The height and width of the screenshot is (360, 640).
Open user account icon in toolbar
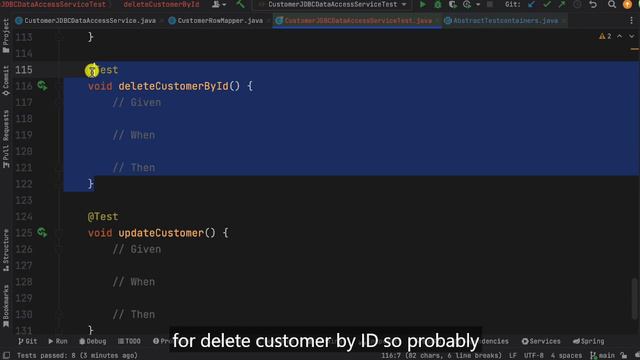pyautogui.click(x=219, y=4)
